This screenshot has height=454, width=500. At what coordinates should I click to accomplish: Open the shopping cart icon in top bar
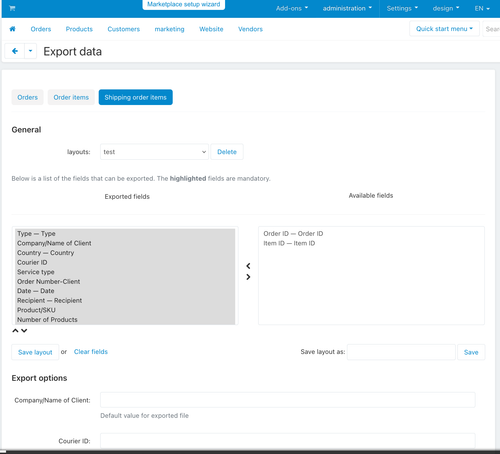(x=12, y=8)
